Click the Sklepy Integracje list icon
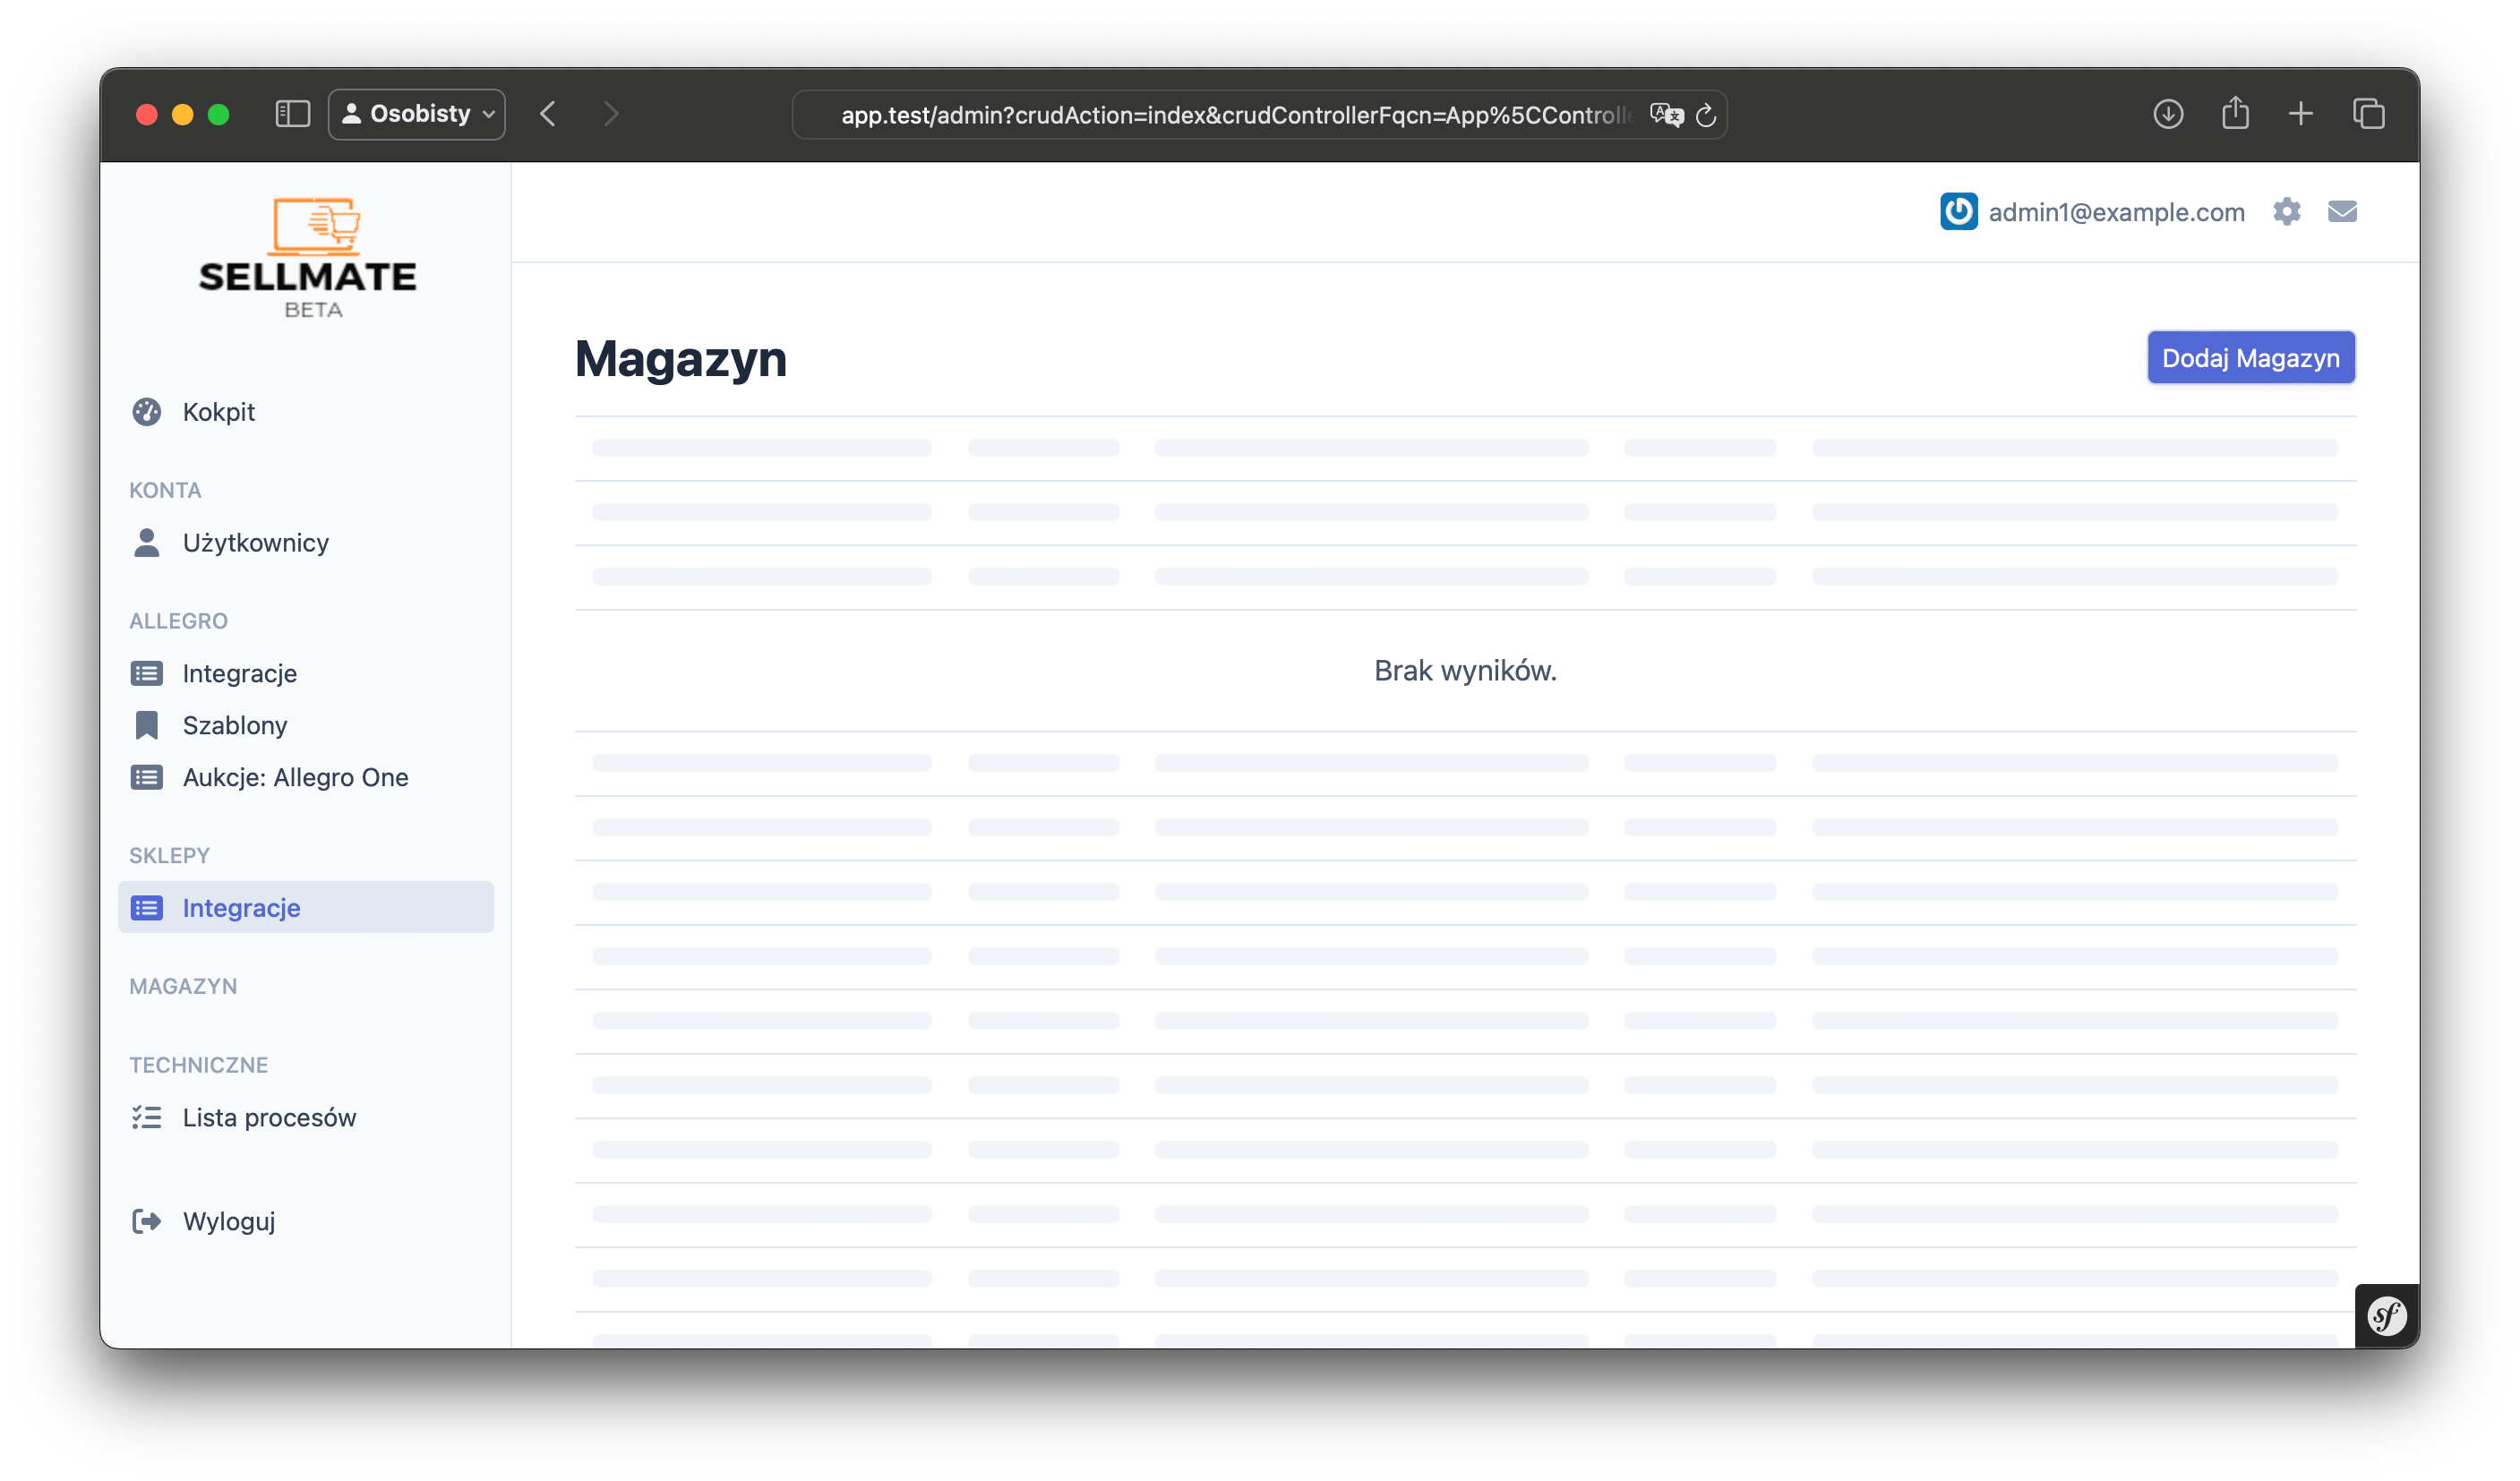Screen dimensions: 2520x1481 (x=147, y=908)
